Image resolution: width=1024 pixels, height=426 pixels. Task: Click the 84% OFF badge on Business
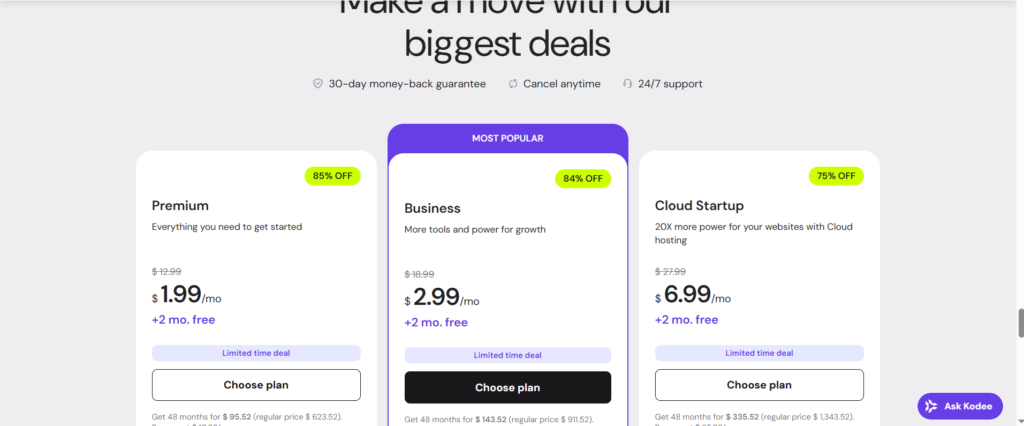[x=583, y=179]
